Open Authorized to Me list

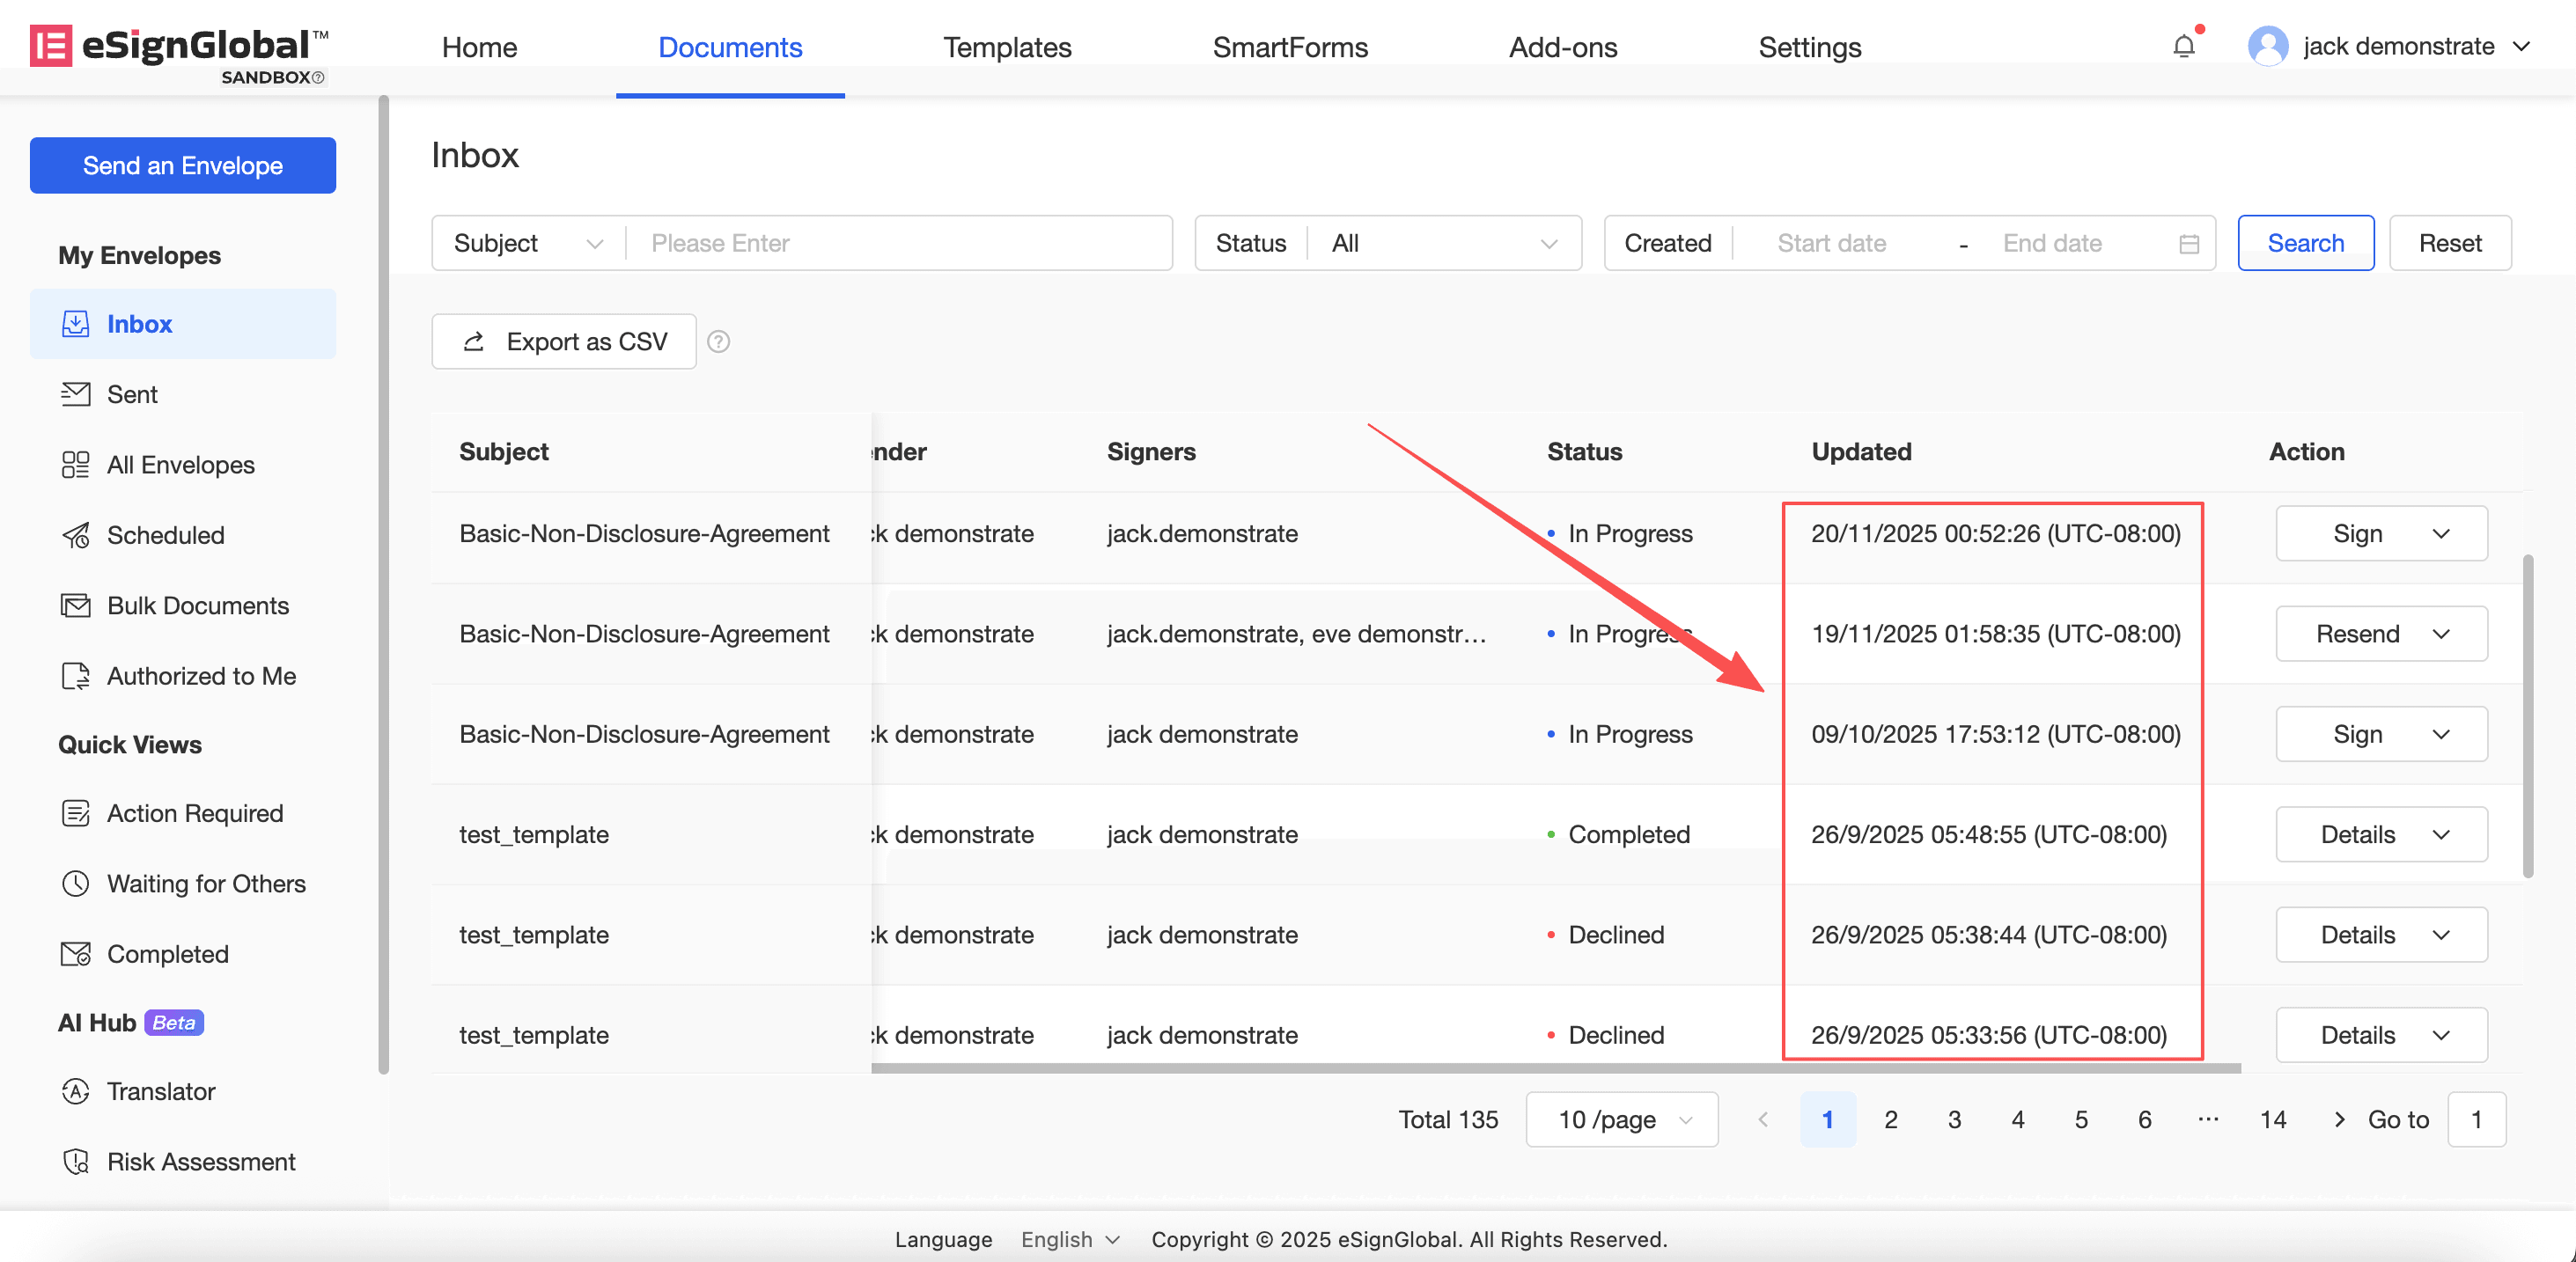click(x=201, y=676)
